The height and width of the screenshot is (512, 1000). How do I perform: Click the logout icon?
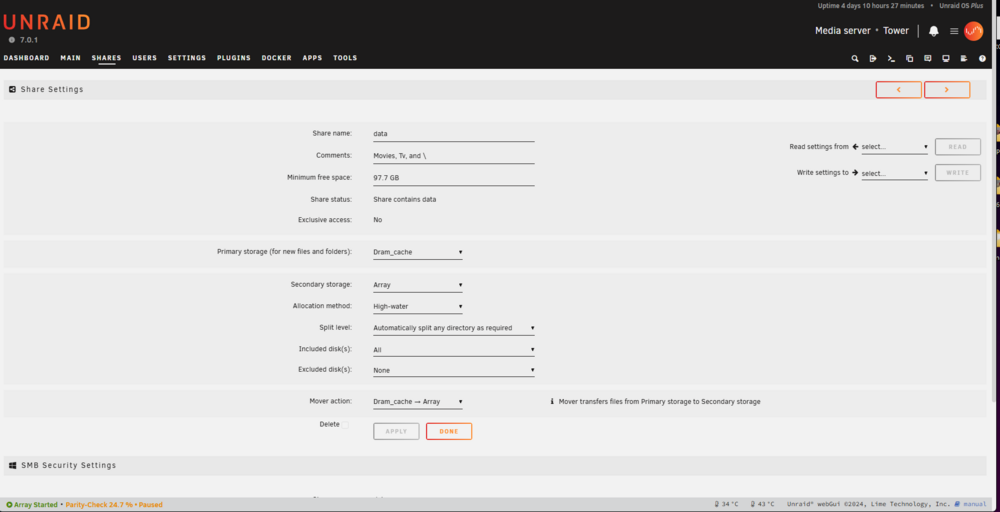point(872,58)
